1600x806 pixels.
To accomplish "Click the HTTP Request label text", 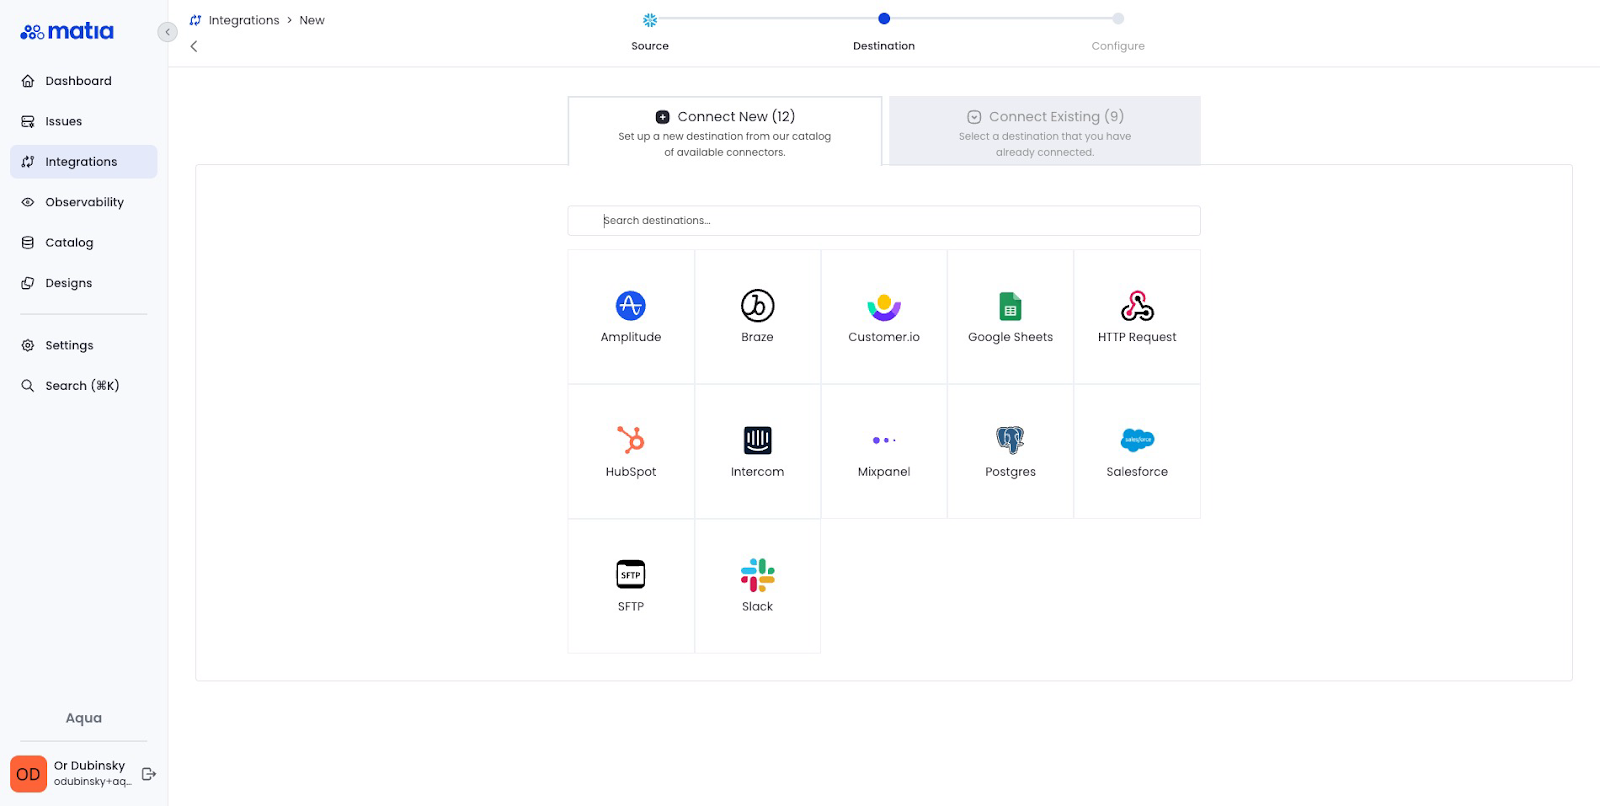I will [x=1137, y=337].
